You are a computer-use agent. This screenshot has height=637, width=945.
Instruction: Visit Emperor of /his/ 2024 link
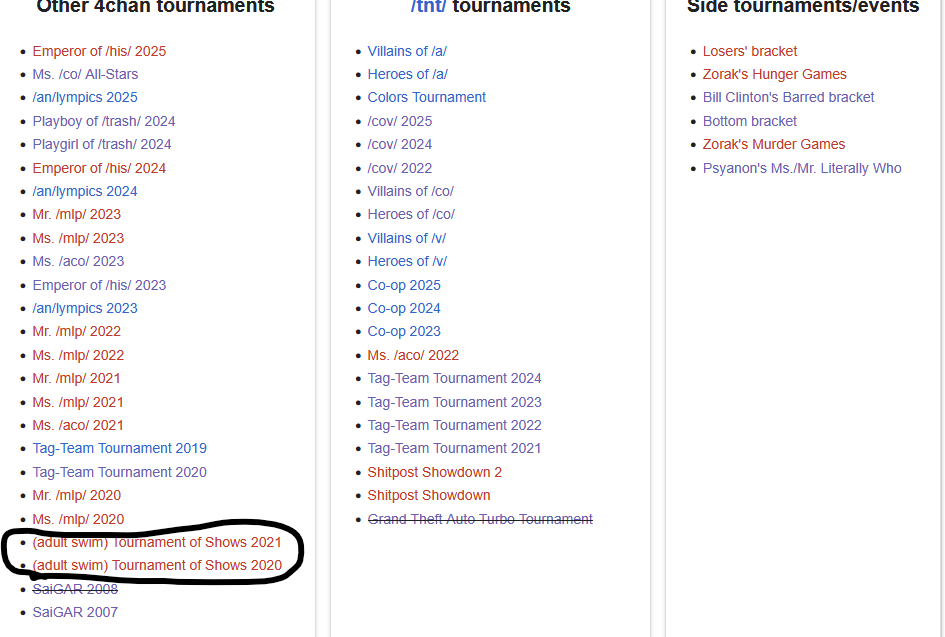[x=99, y=168]
